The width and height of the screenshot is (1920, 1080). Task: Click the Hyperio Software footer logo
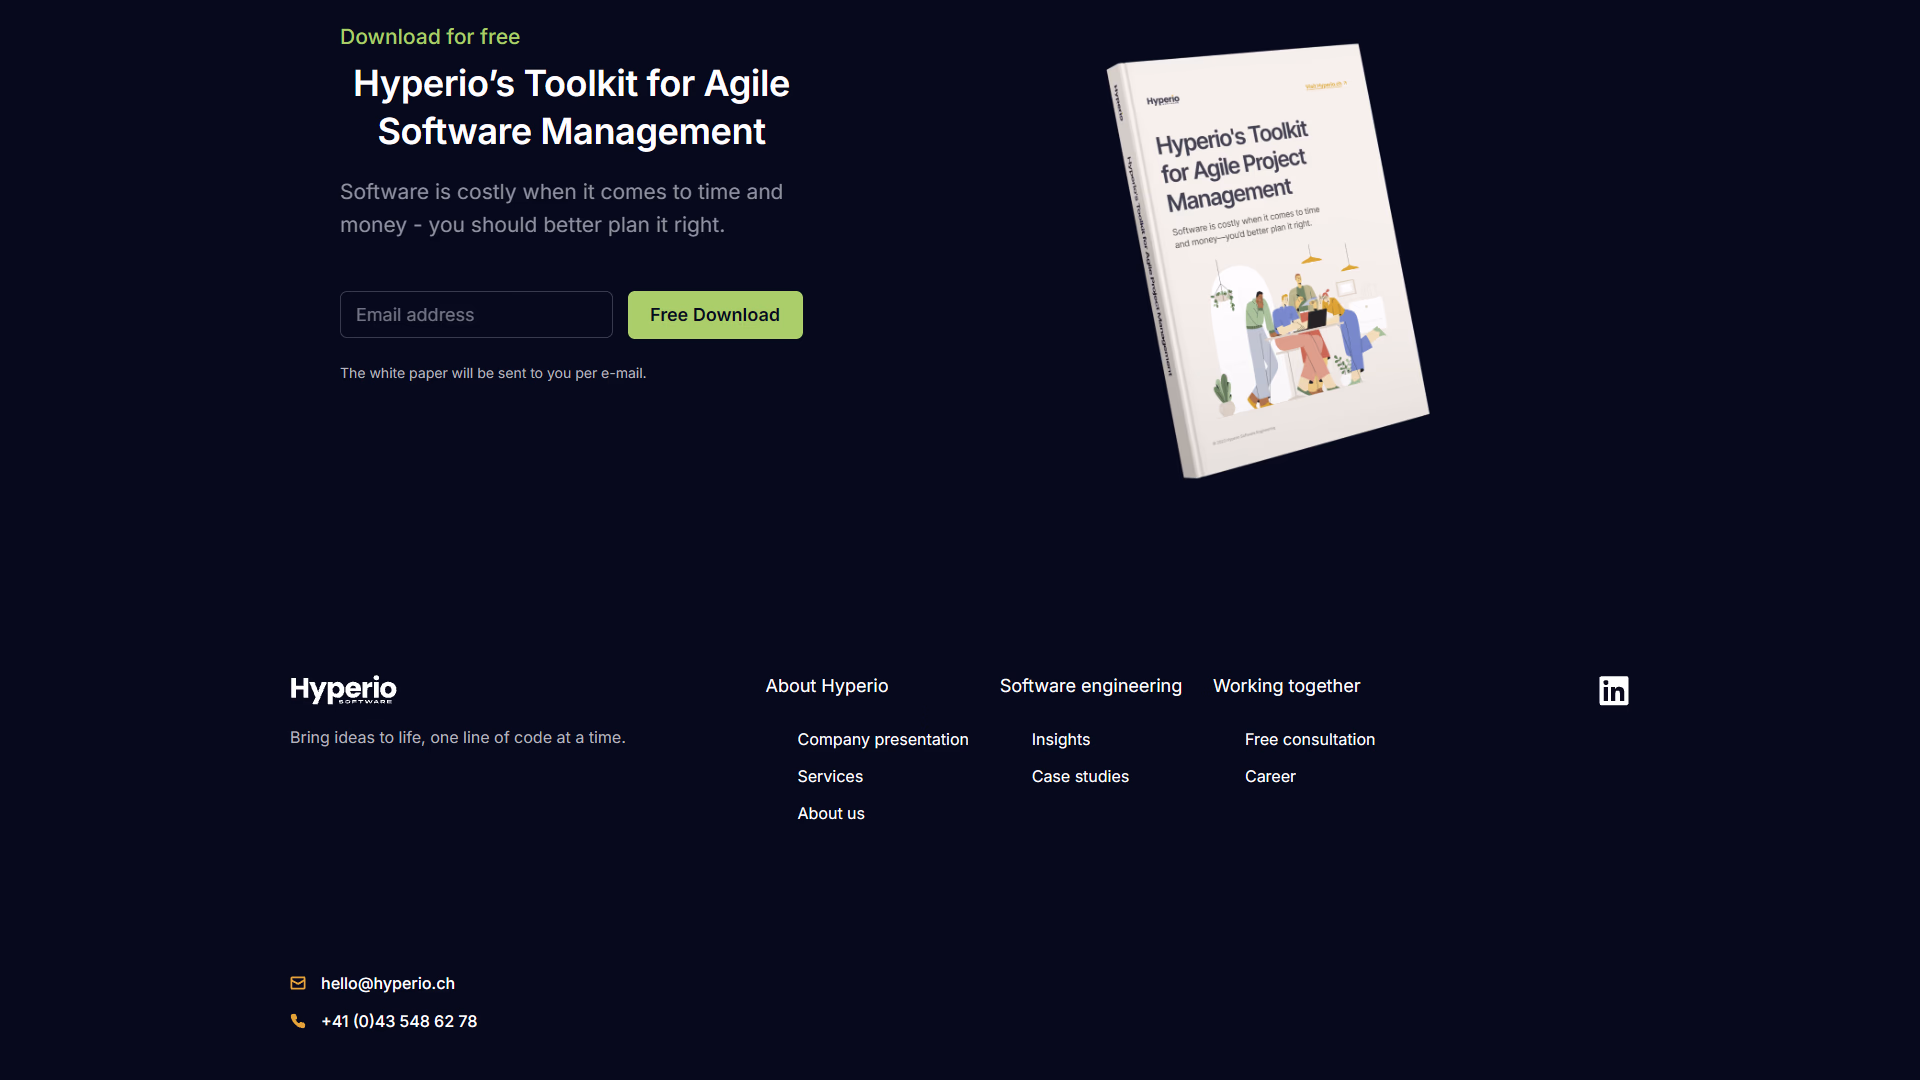(343, 689)
